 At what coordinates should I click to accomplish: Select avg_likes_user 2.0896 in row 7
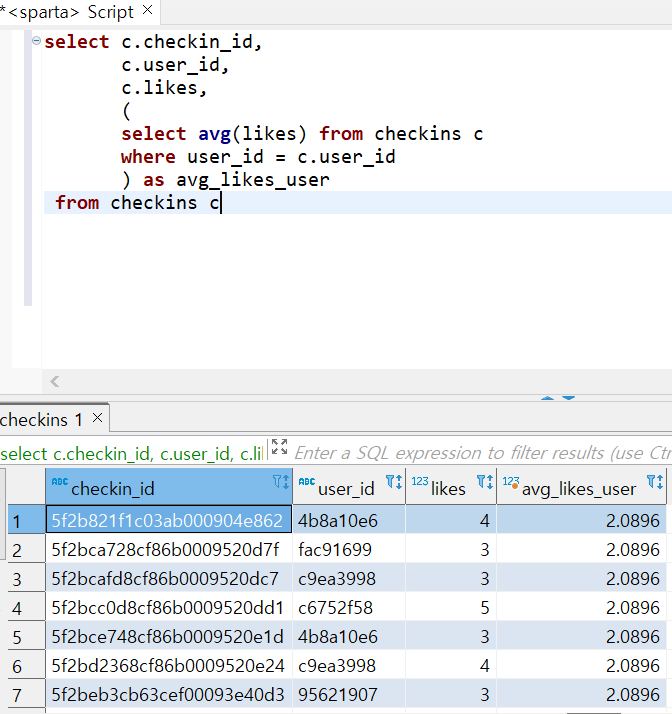[x=581, y=695]
